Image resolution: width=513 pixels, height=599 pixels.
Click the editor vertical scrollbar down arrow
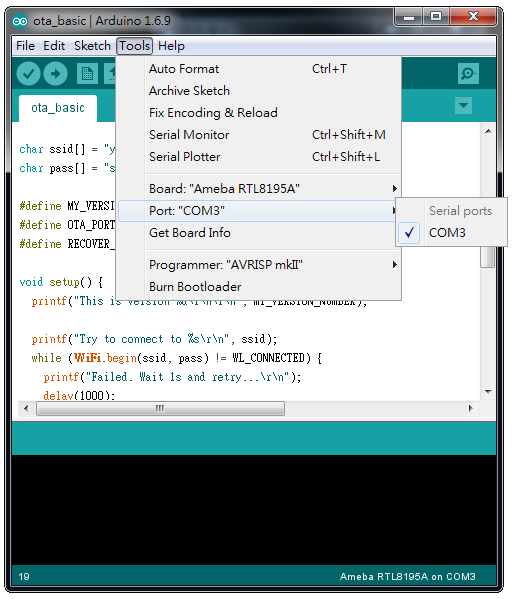[488, 392]
